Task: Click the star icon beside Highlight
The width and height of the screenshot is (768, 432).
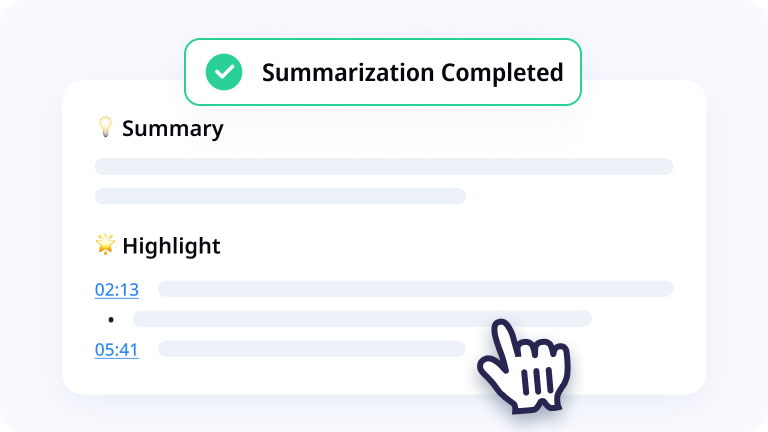Action: (x=105, y=244)
